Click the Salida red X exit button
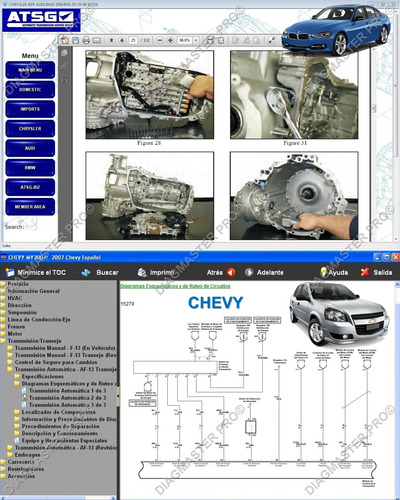 [x=376, y=272]
